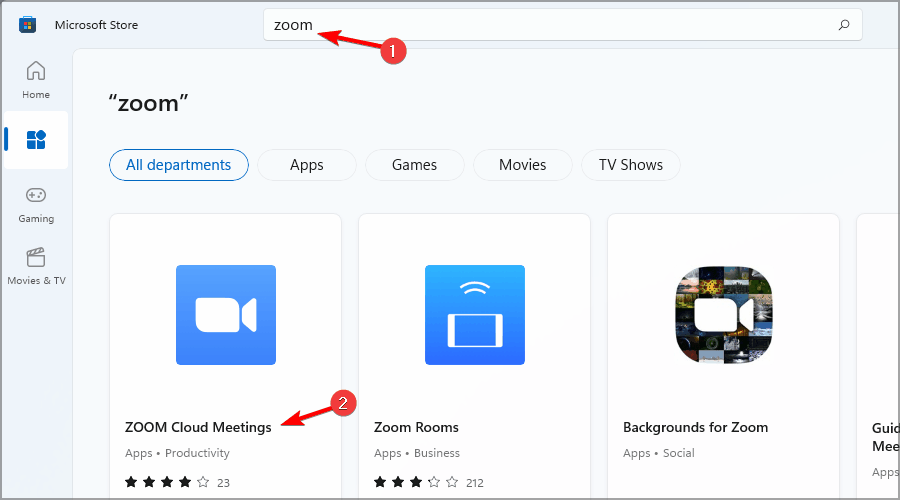Click the Apps • Business text

tap(417, 453)
